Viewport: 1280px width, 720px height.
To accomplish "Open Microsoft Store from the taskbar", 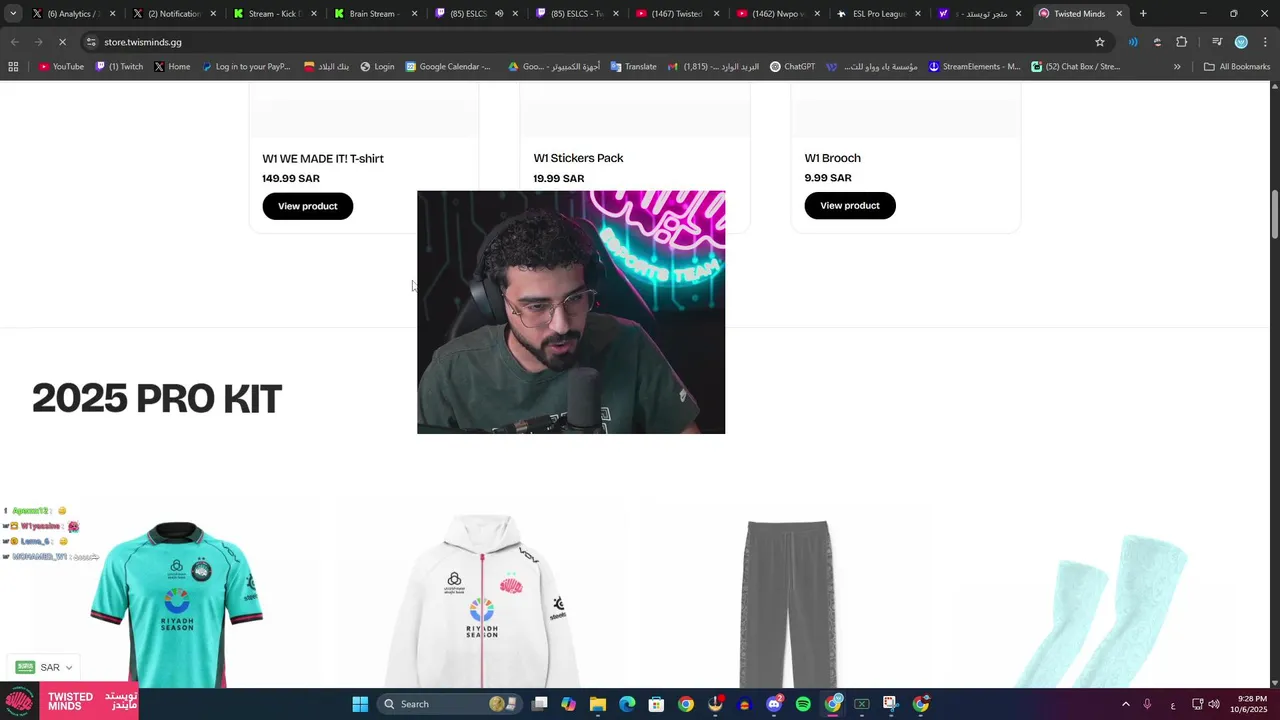I will (656, 704).
